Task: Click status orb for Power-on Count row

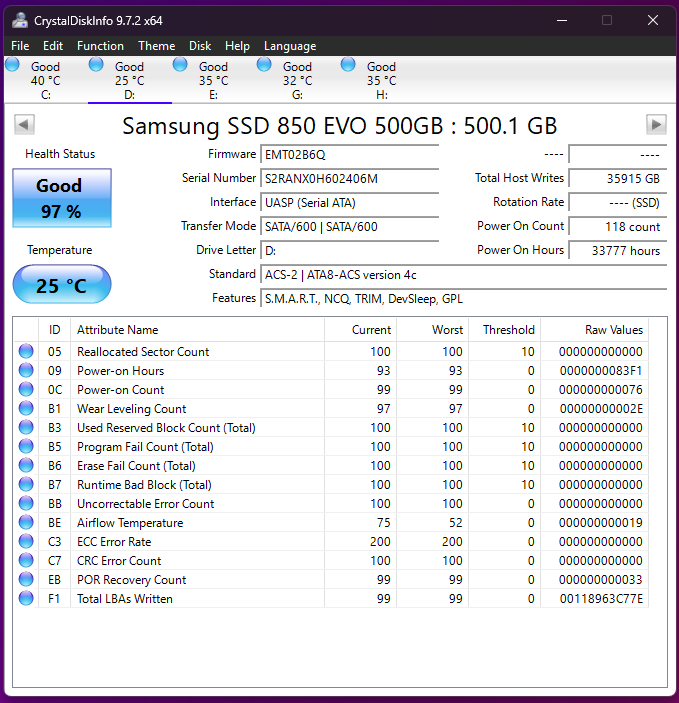Action: pyautogui.click(x=26, y=389)
